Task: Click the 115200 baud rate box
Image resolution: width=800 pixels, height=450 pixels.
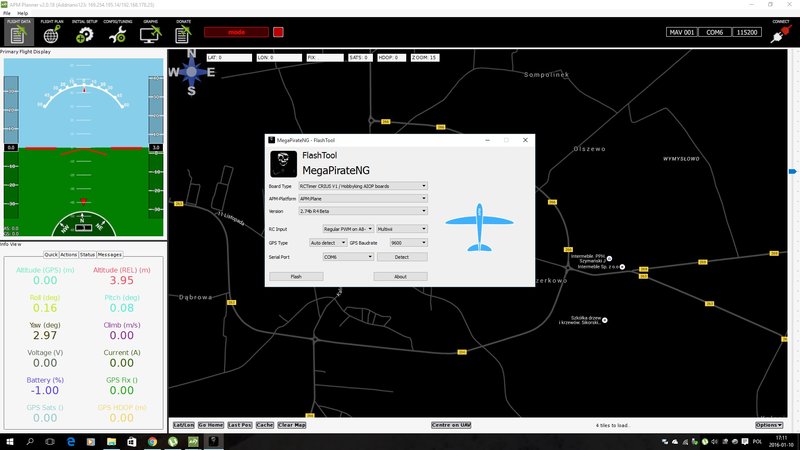Action: pyautogui.click(x=747, y=32)
